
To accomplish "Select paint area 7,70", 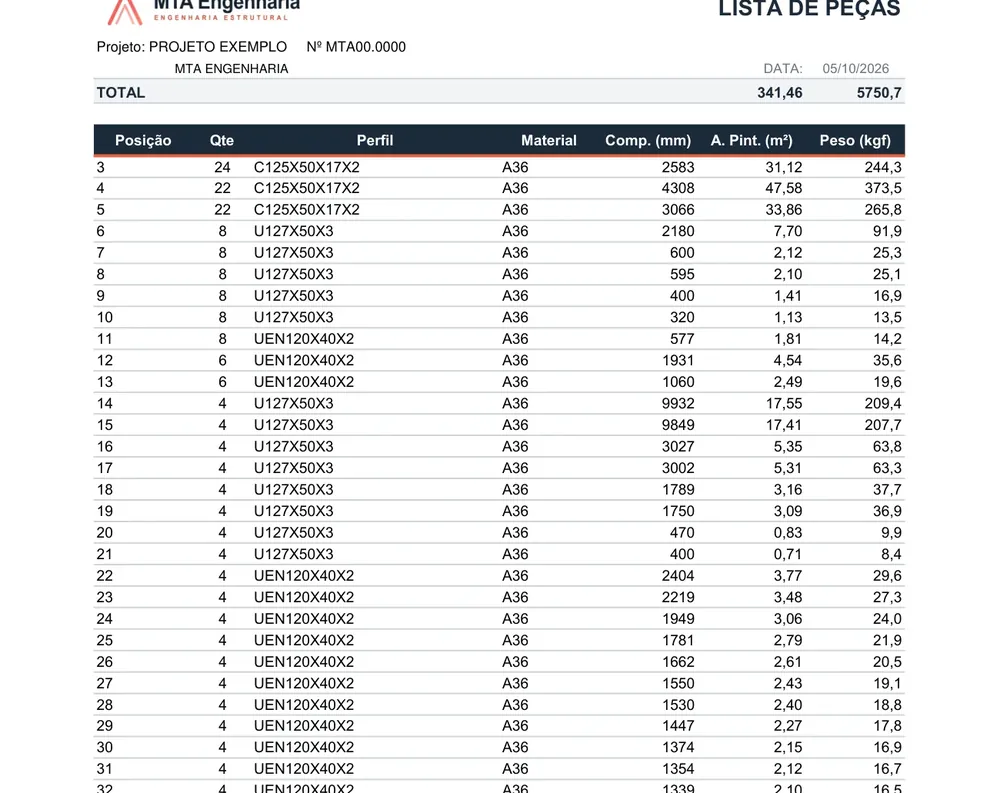I will click(788, 232).
